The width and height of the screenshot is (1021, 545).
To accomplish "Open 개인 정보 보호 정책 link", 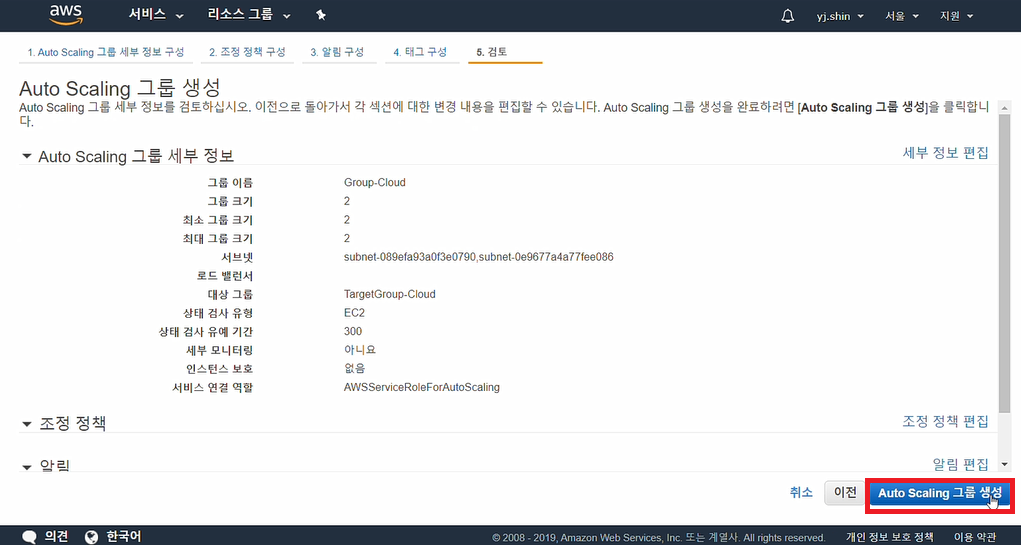I will 889,538.
